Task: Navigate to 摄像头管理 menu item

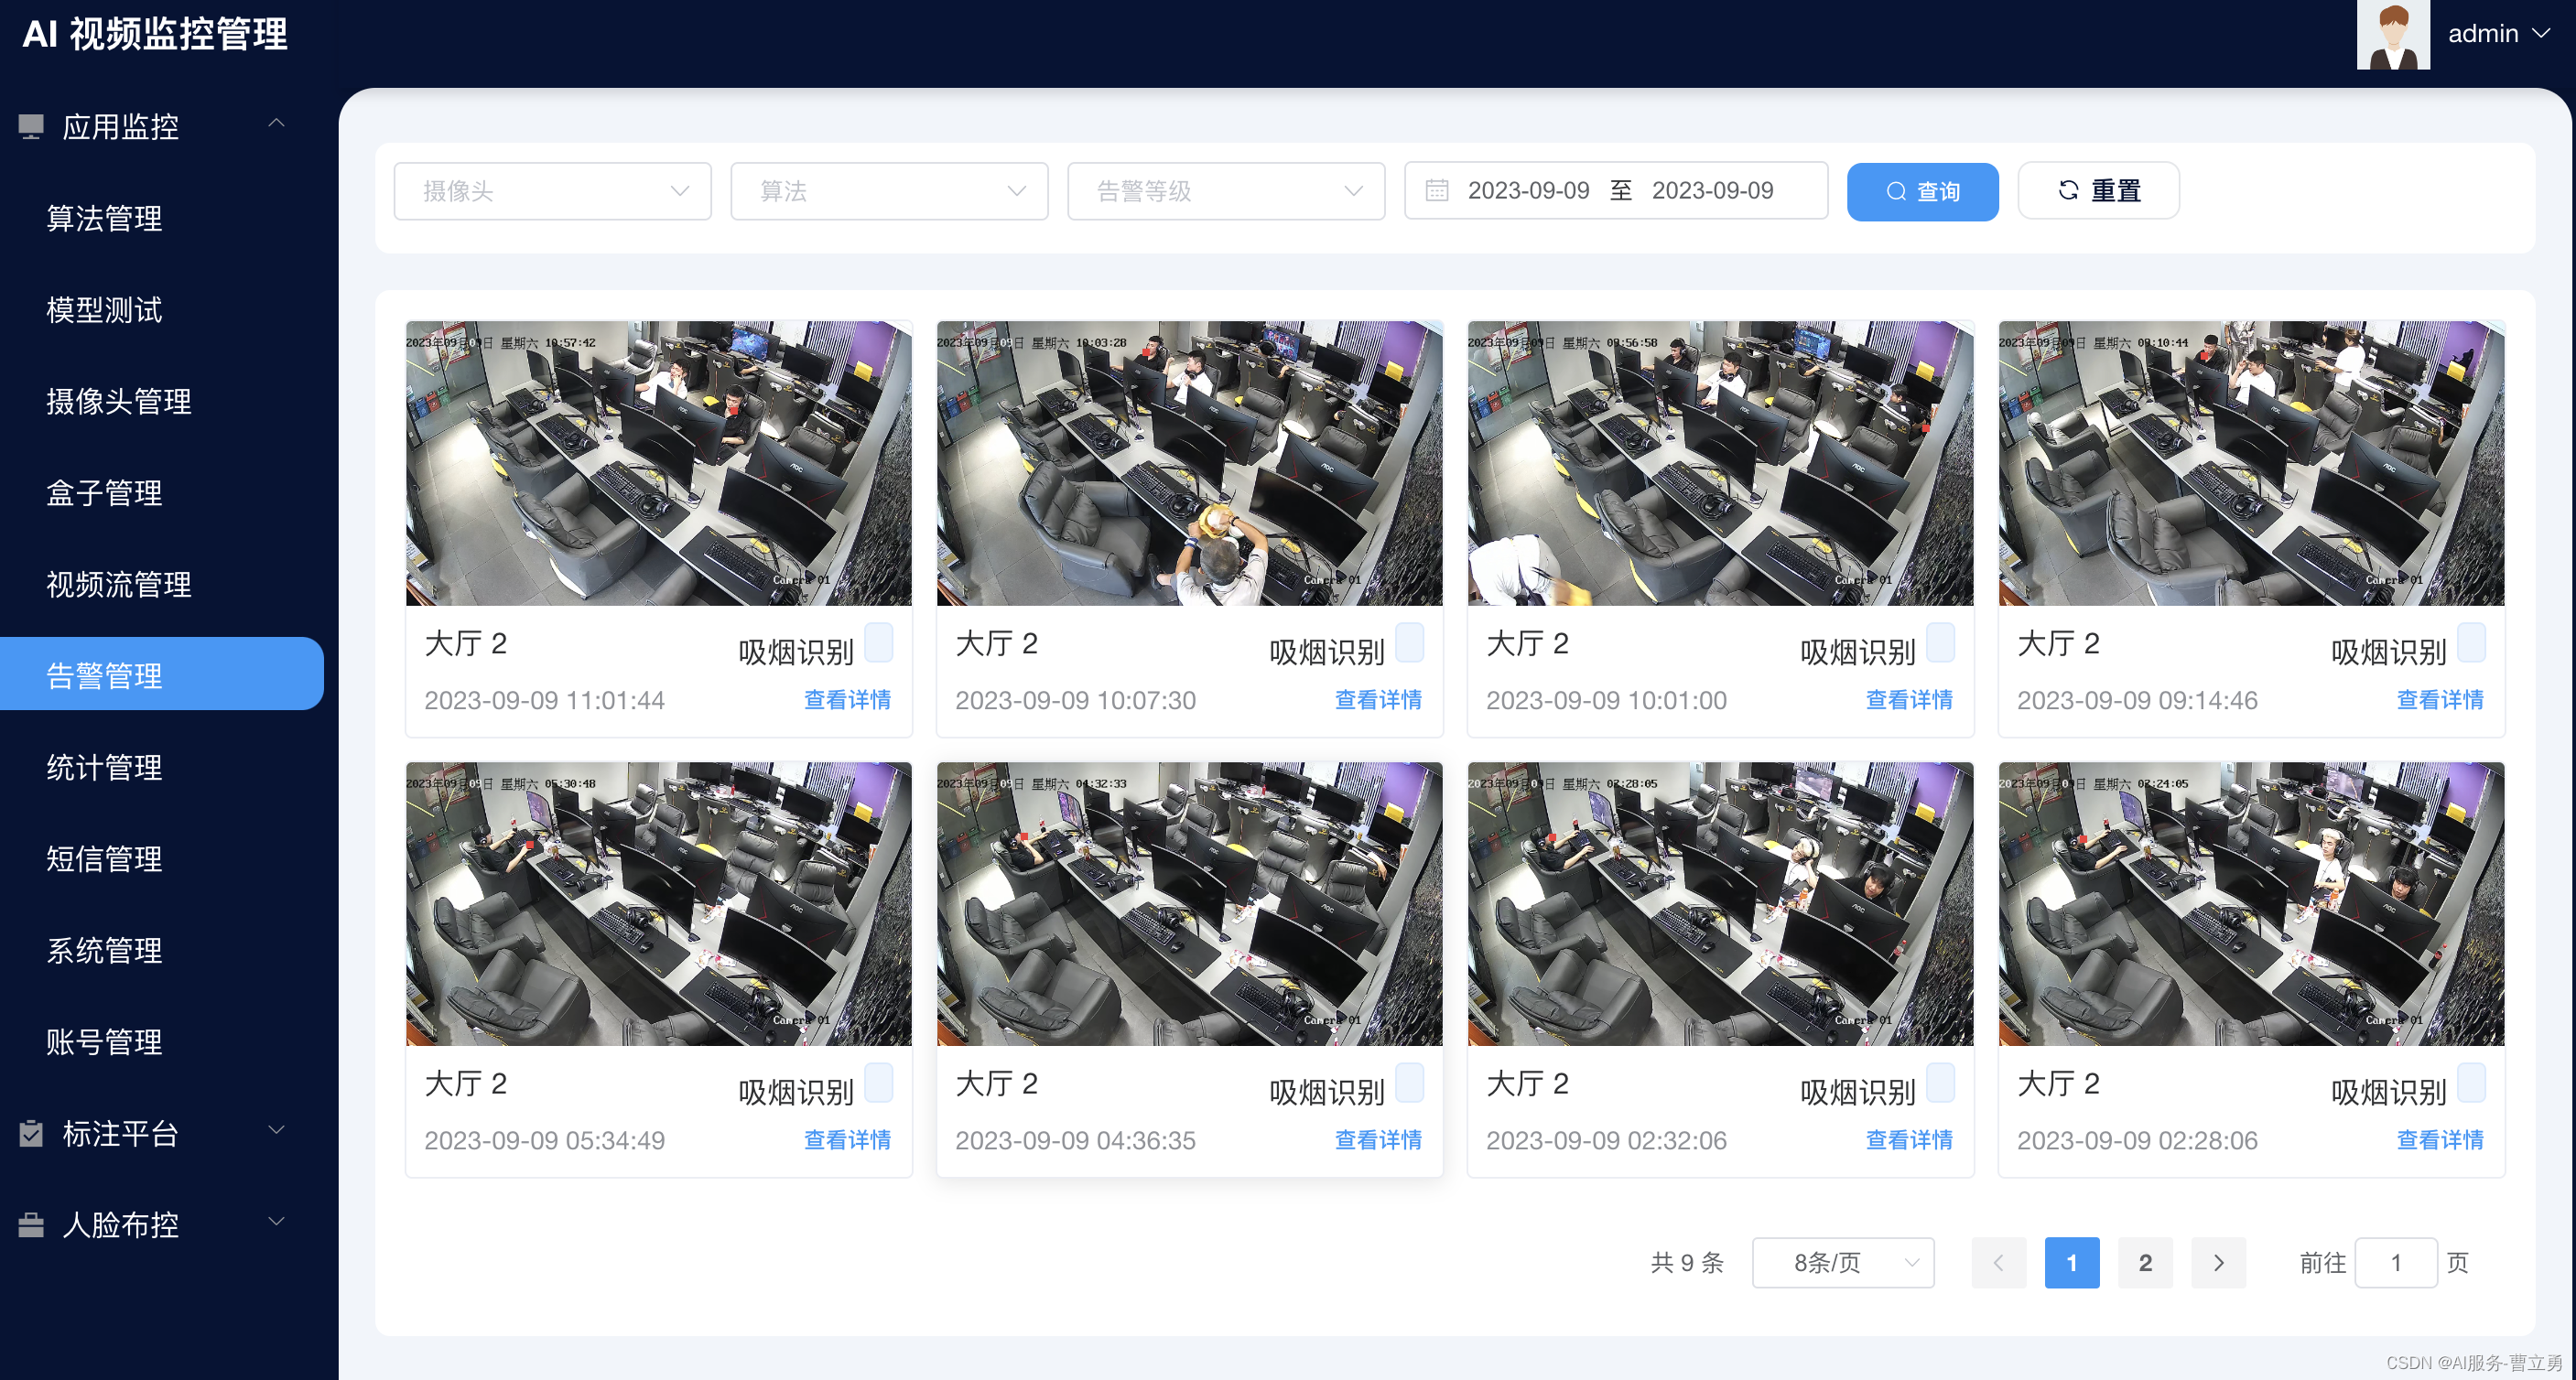Action: click(x=118, y=401)
